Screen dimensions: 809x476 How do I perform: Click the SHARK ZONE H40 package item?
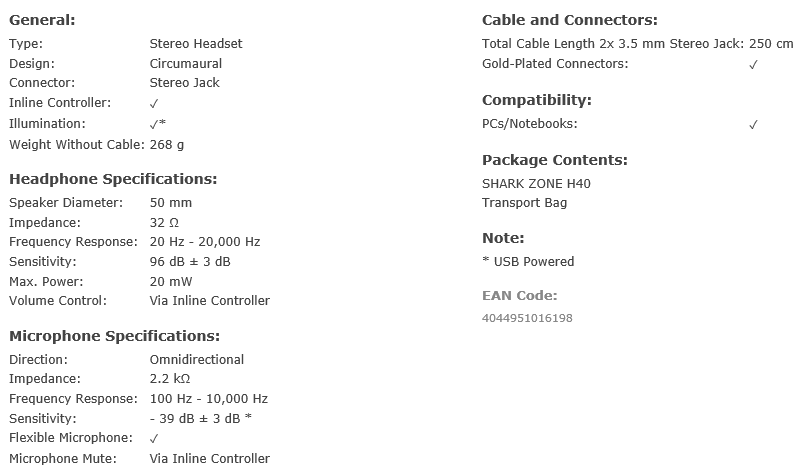536,184
